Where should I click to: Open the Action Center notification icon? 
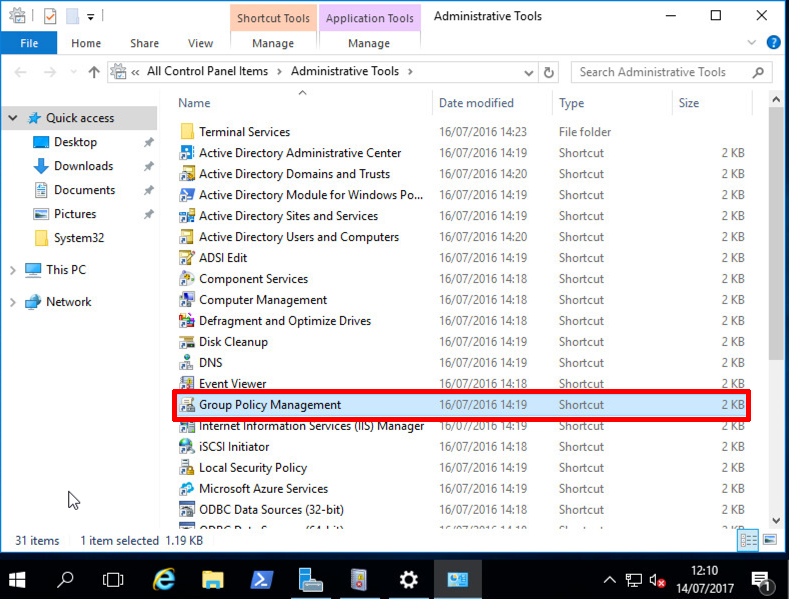(x=761, y=581)
